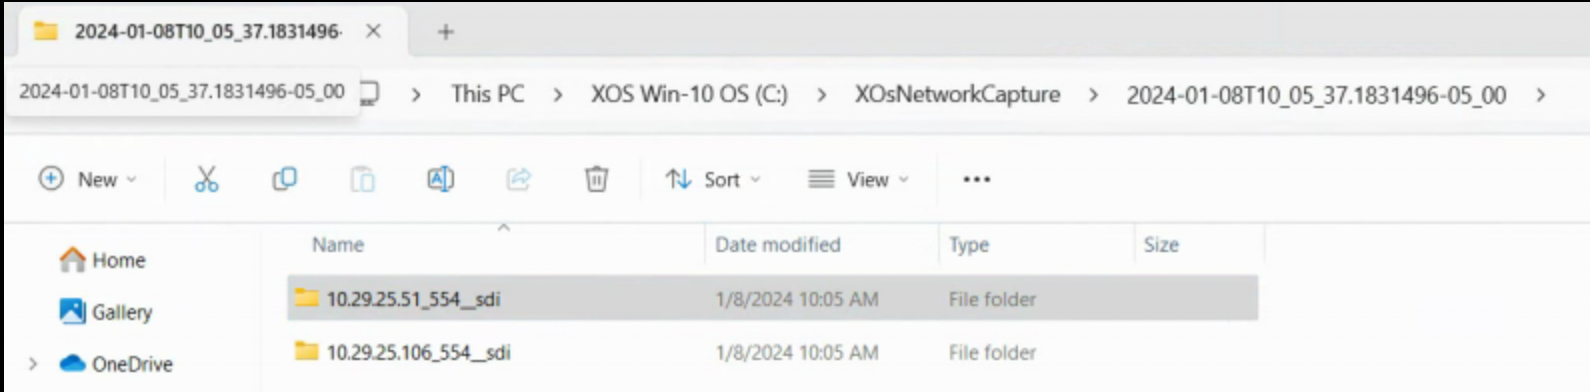
Task: Click XOsNetworkCapture in address bar
Action: point(957,94)
